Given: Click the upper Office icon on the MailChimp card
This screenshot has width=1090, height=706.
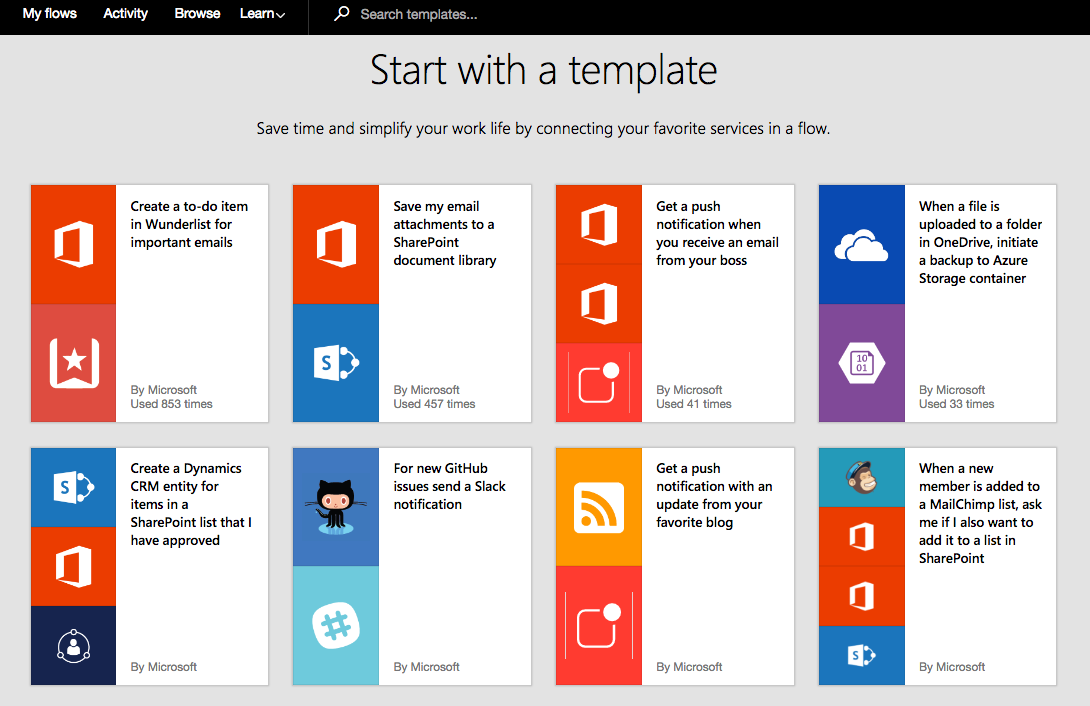Looking at the screenshot, I should tap(862, 537).
